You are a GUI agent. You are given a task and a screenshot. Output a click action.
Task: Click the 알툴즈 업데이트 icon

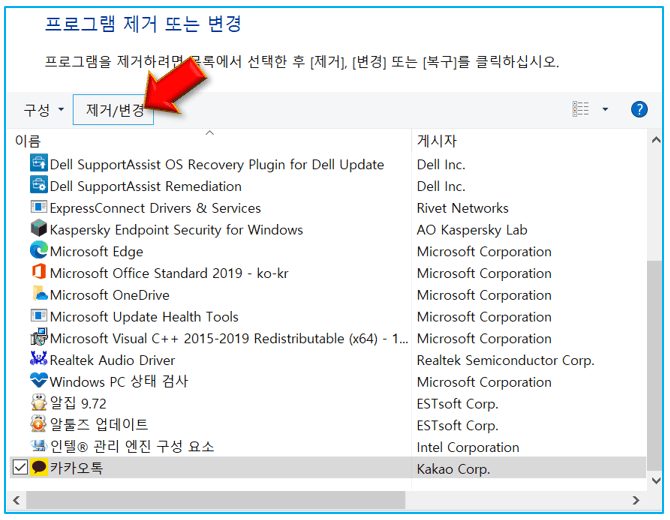pos(38,423)
